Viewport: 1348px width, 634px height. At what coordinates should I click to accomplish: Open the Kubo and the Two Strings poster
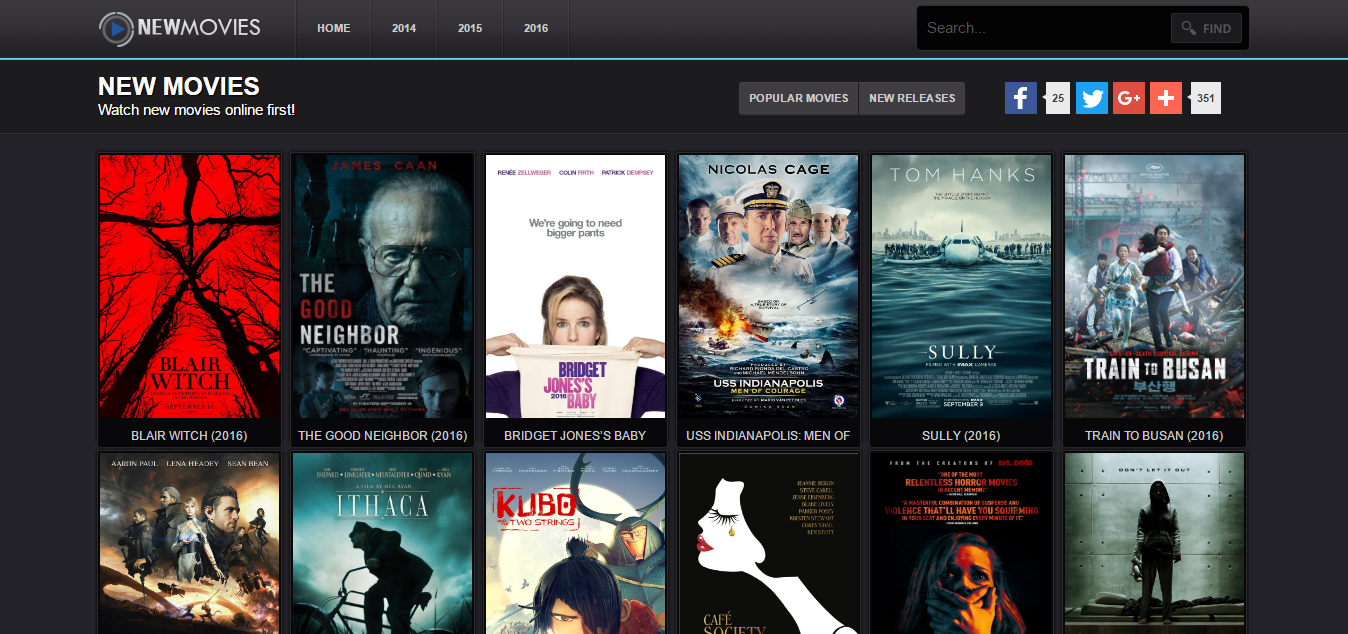tap(576, 543)
